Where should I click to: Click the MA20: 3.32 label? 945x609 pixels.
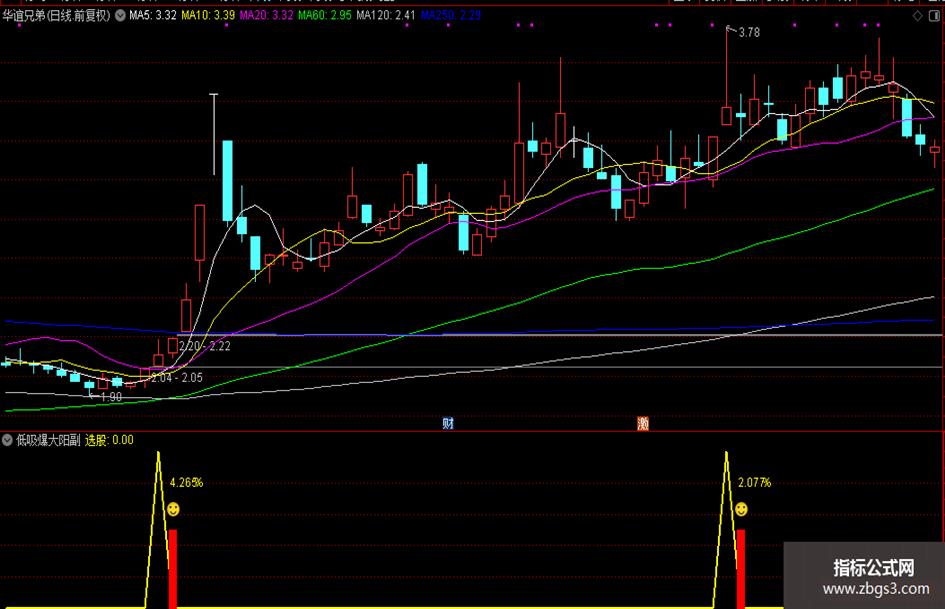266,15
